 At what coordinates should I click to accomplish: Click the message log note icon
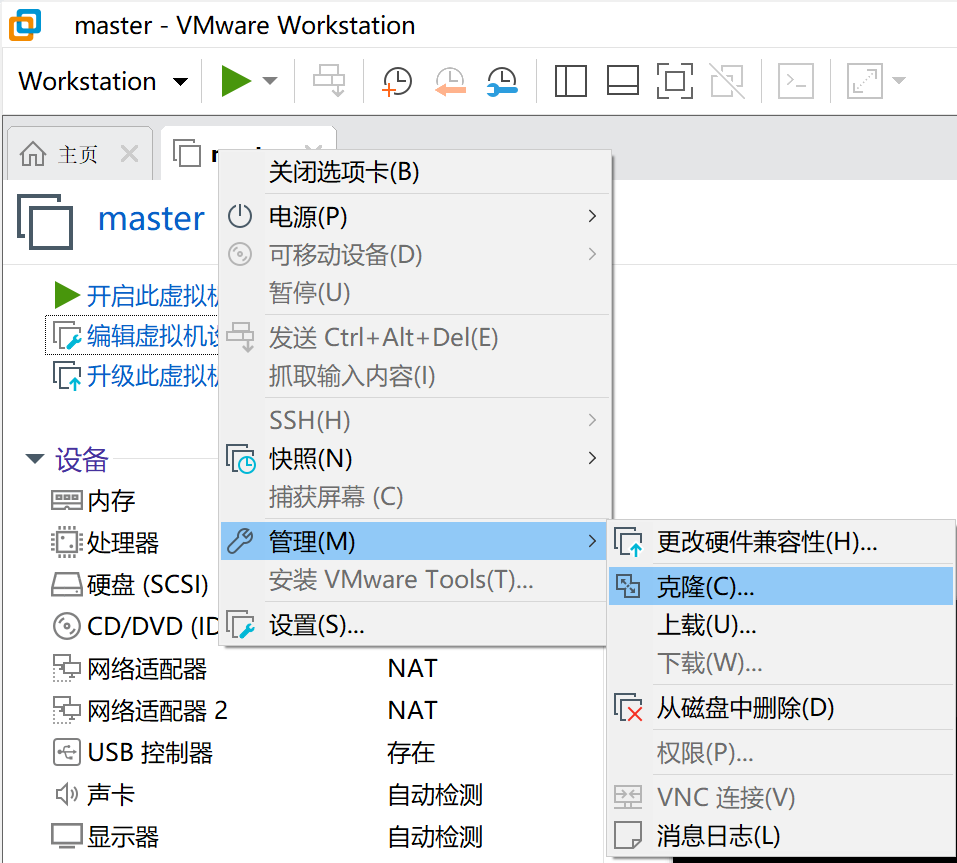pos(628,835)
